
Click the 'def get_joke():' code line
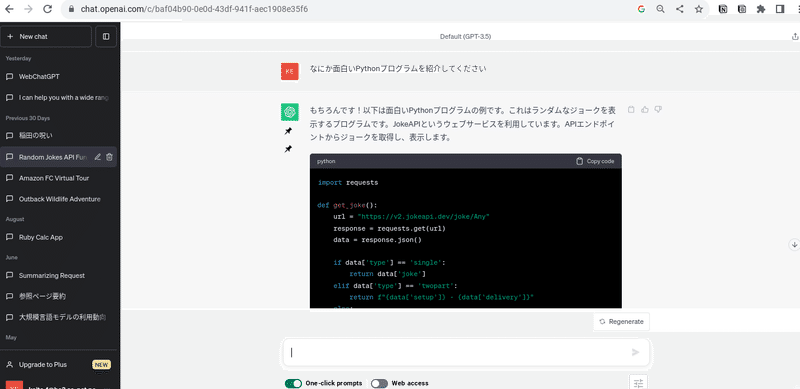coord(347,205)
